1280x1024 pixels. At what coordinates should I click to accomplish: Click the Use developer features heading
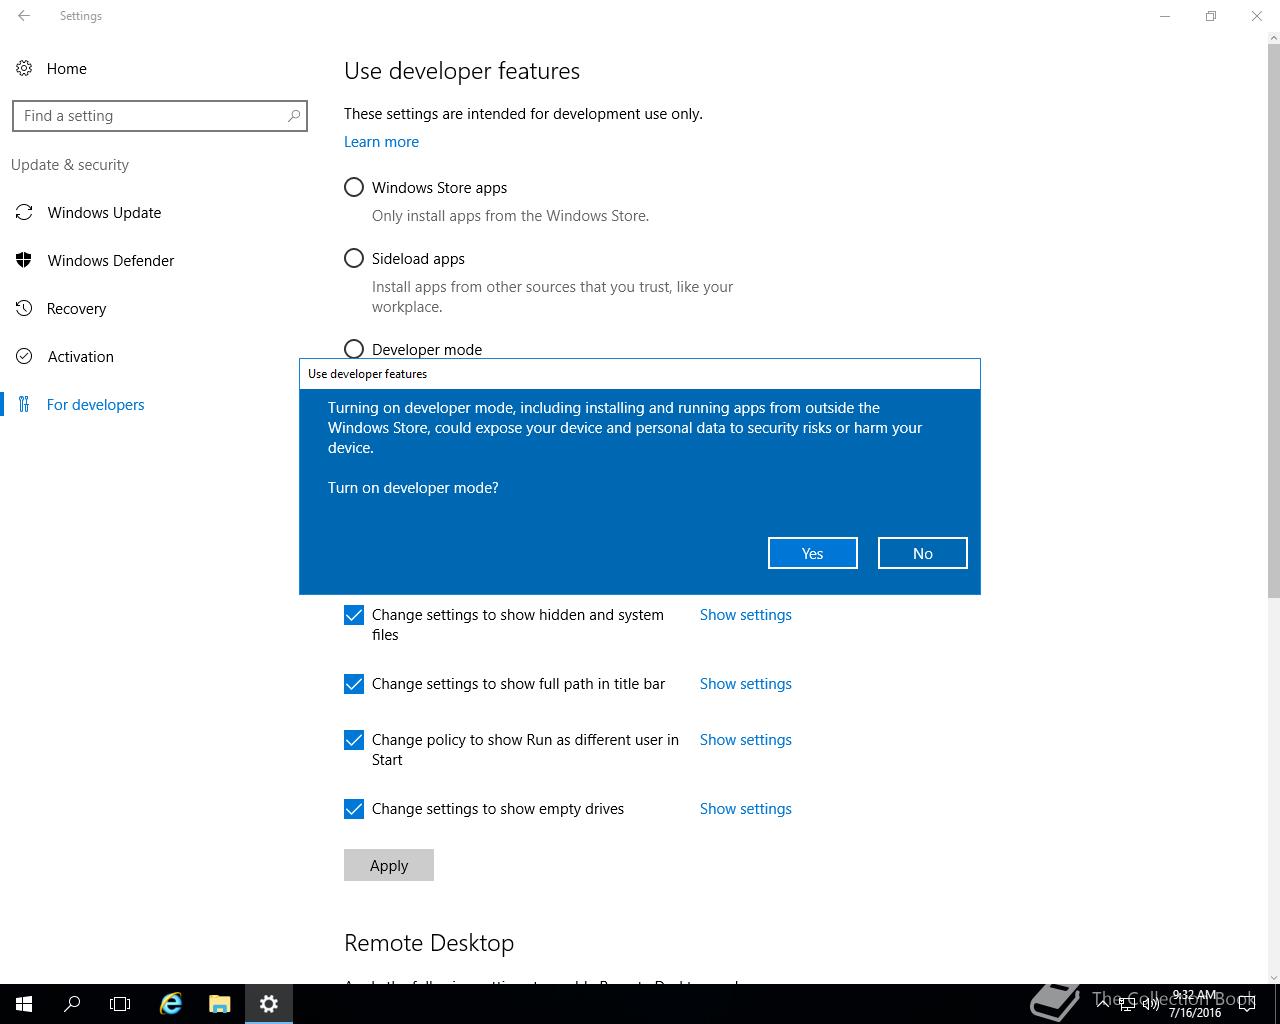click(462, 71)
